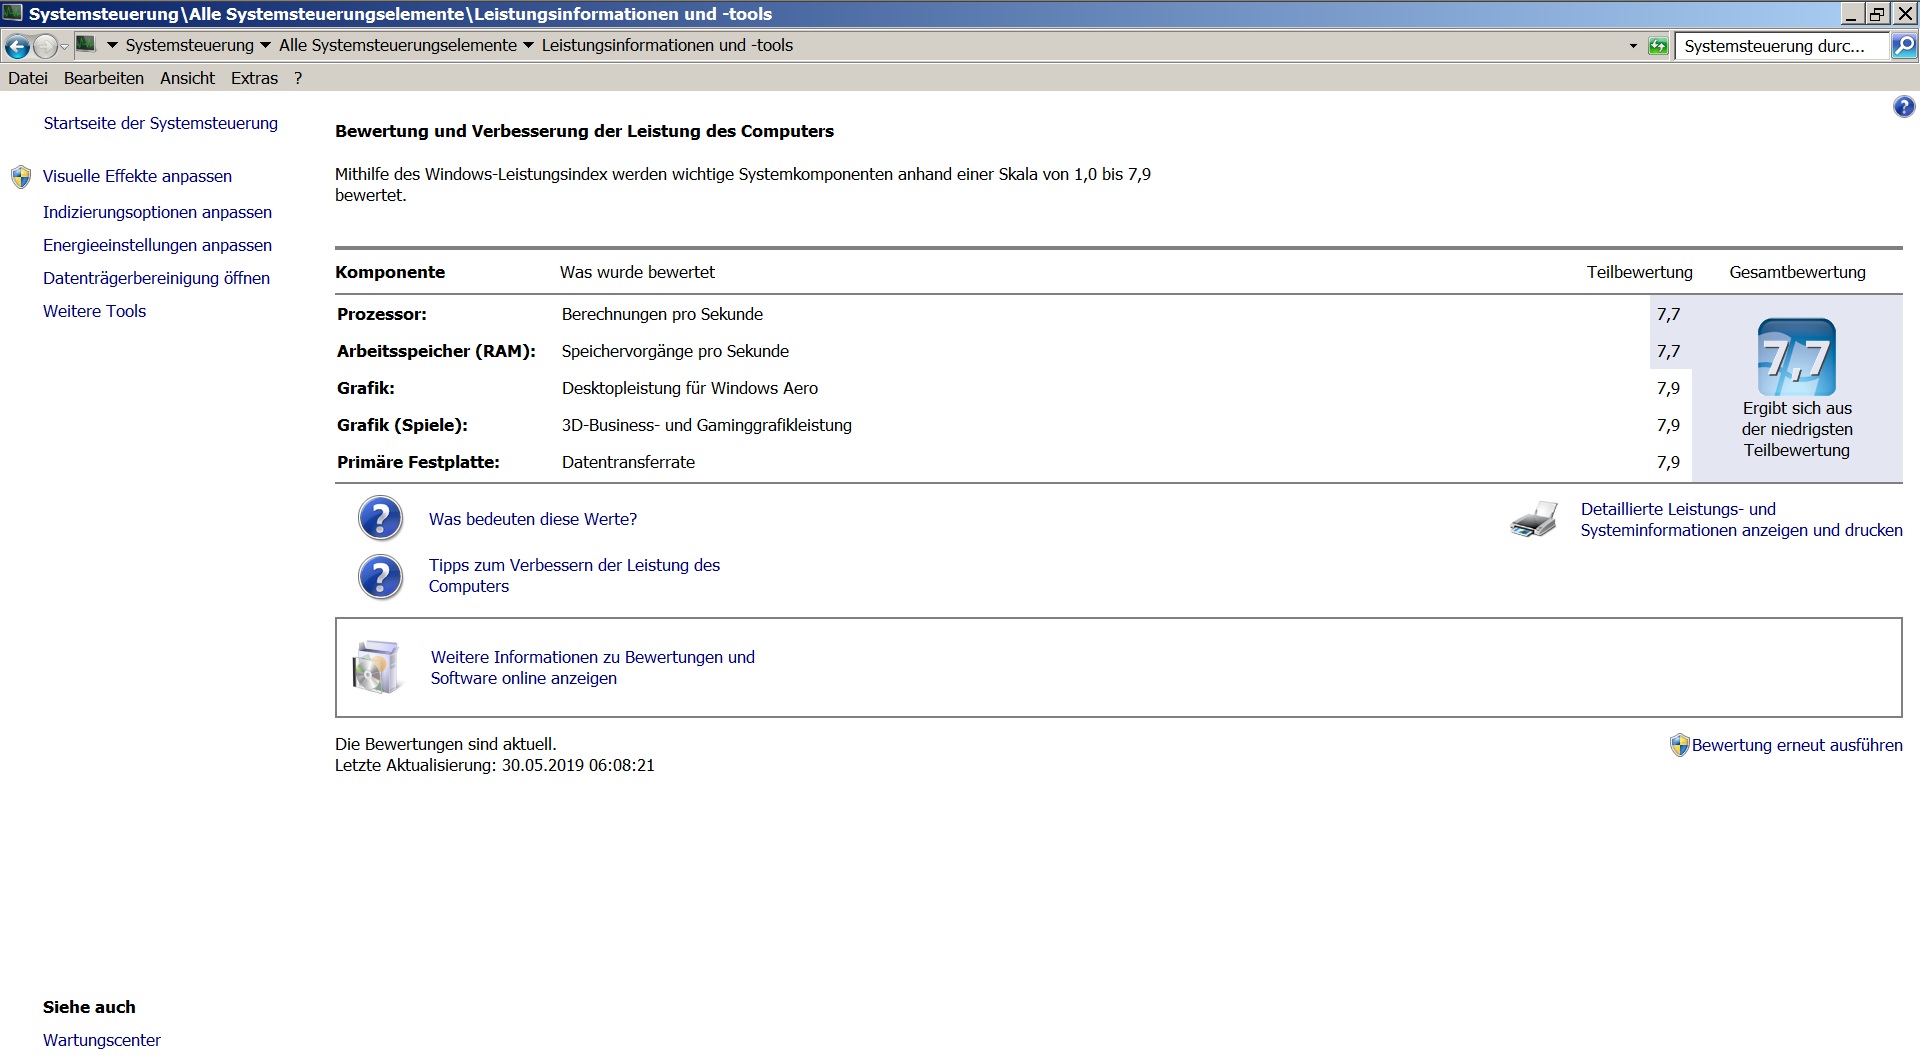Open Weitere Tools
Viewport: 1920px width, 1062px height.
click(x=94, y=311)
